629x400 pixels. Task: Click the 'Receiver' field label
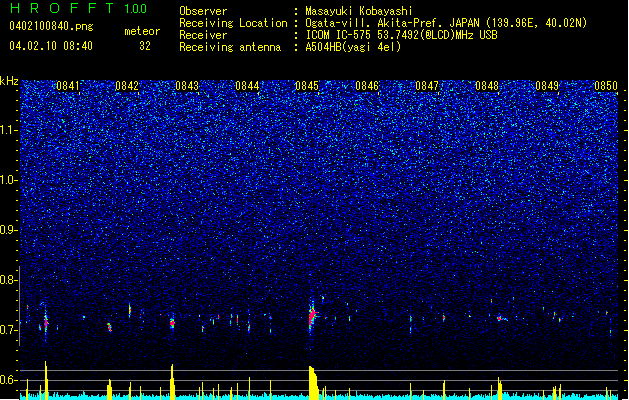(203, 35)
